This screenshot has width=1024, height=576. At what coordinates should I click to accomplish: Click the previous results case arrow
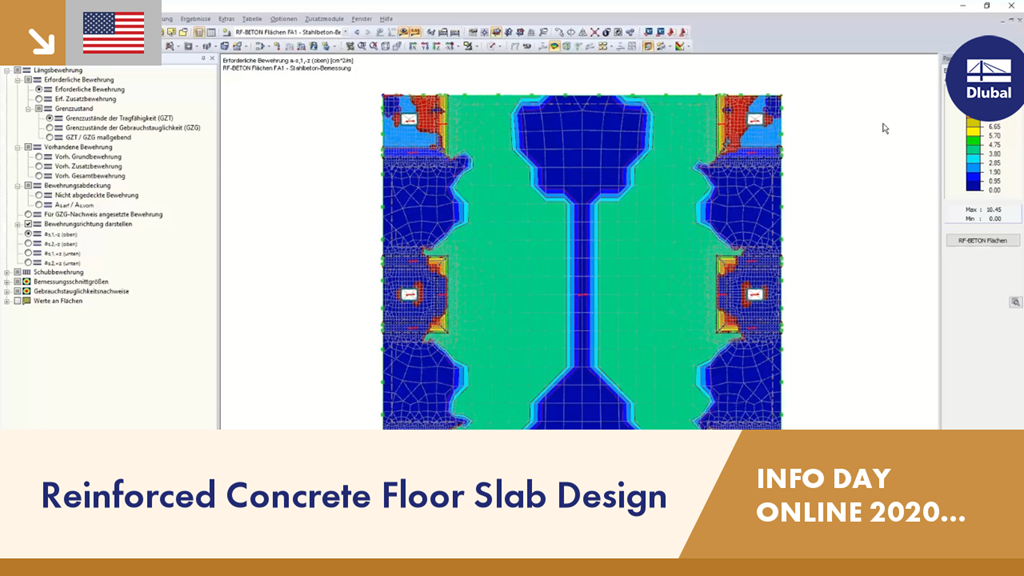click(357, 32)
